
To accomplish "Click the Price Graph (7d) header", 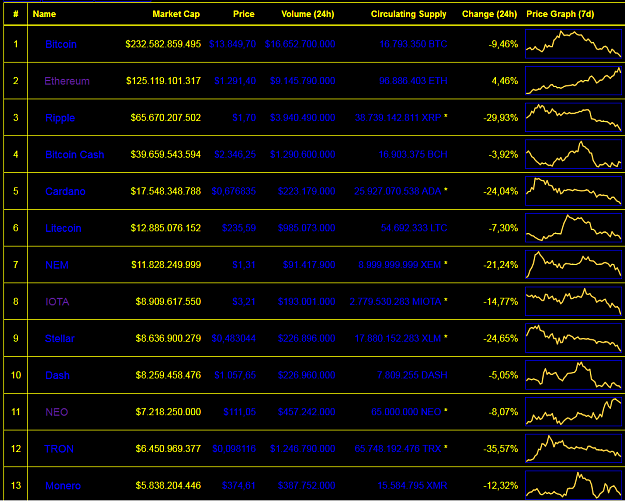I will (x=560, y=14).
